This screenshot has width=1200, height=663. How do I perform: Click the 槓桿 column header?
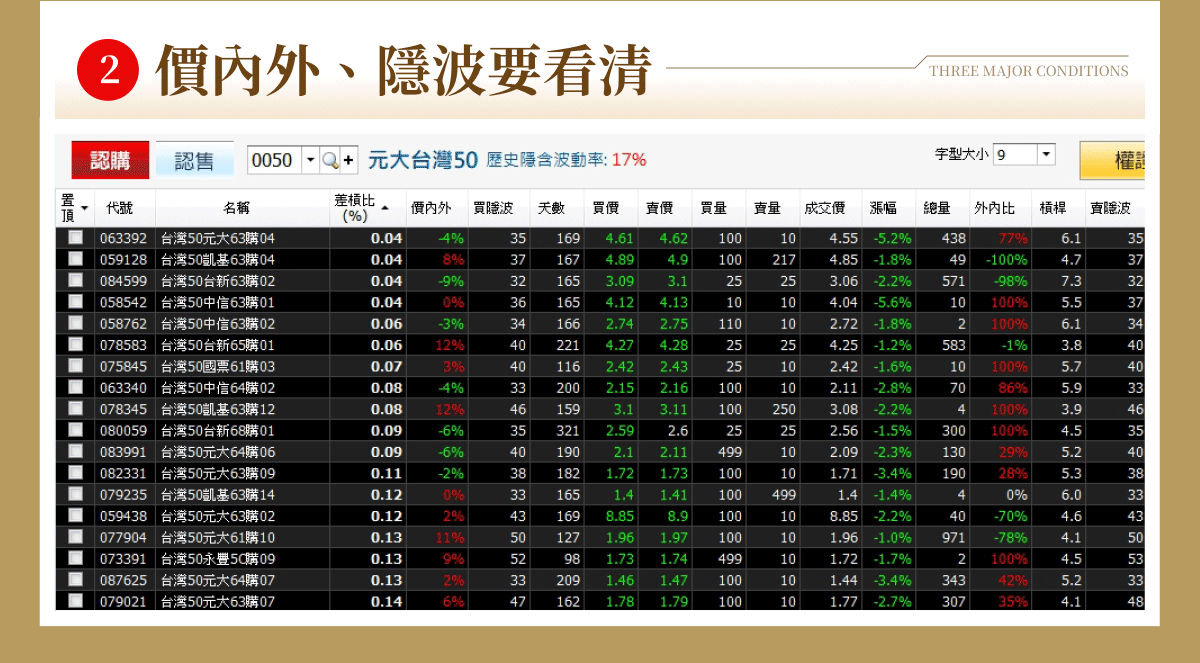coord(1053,208)
